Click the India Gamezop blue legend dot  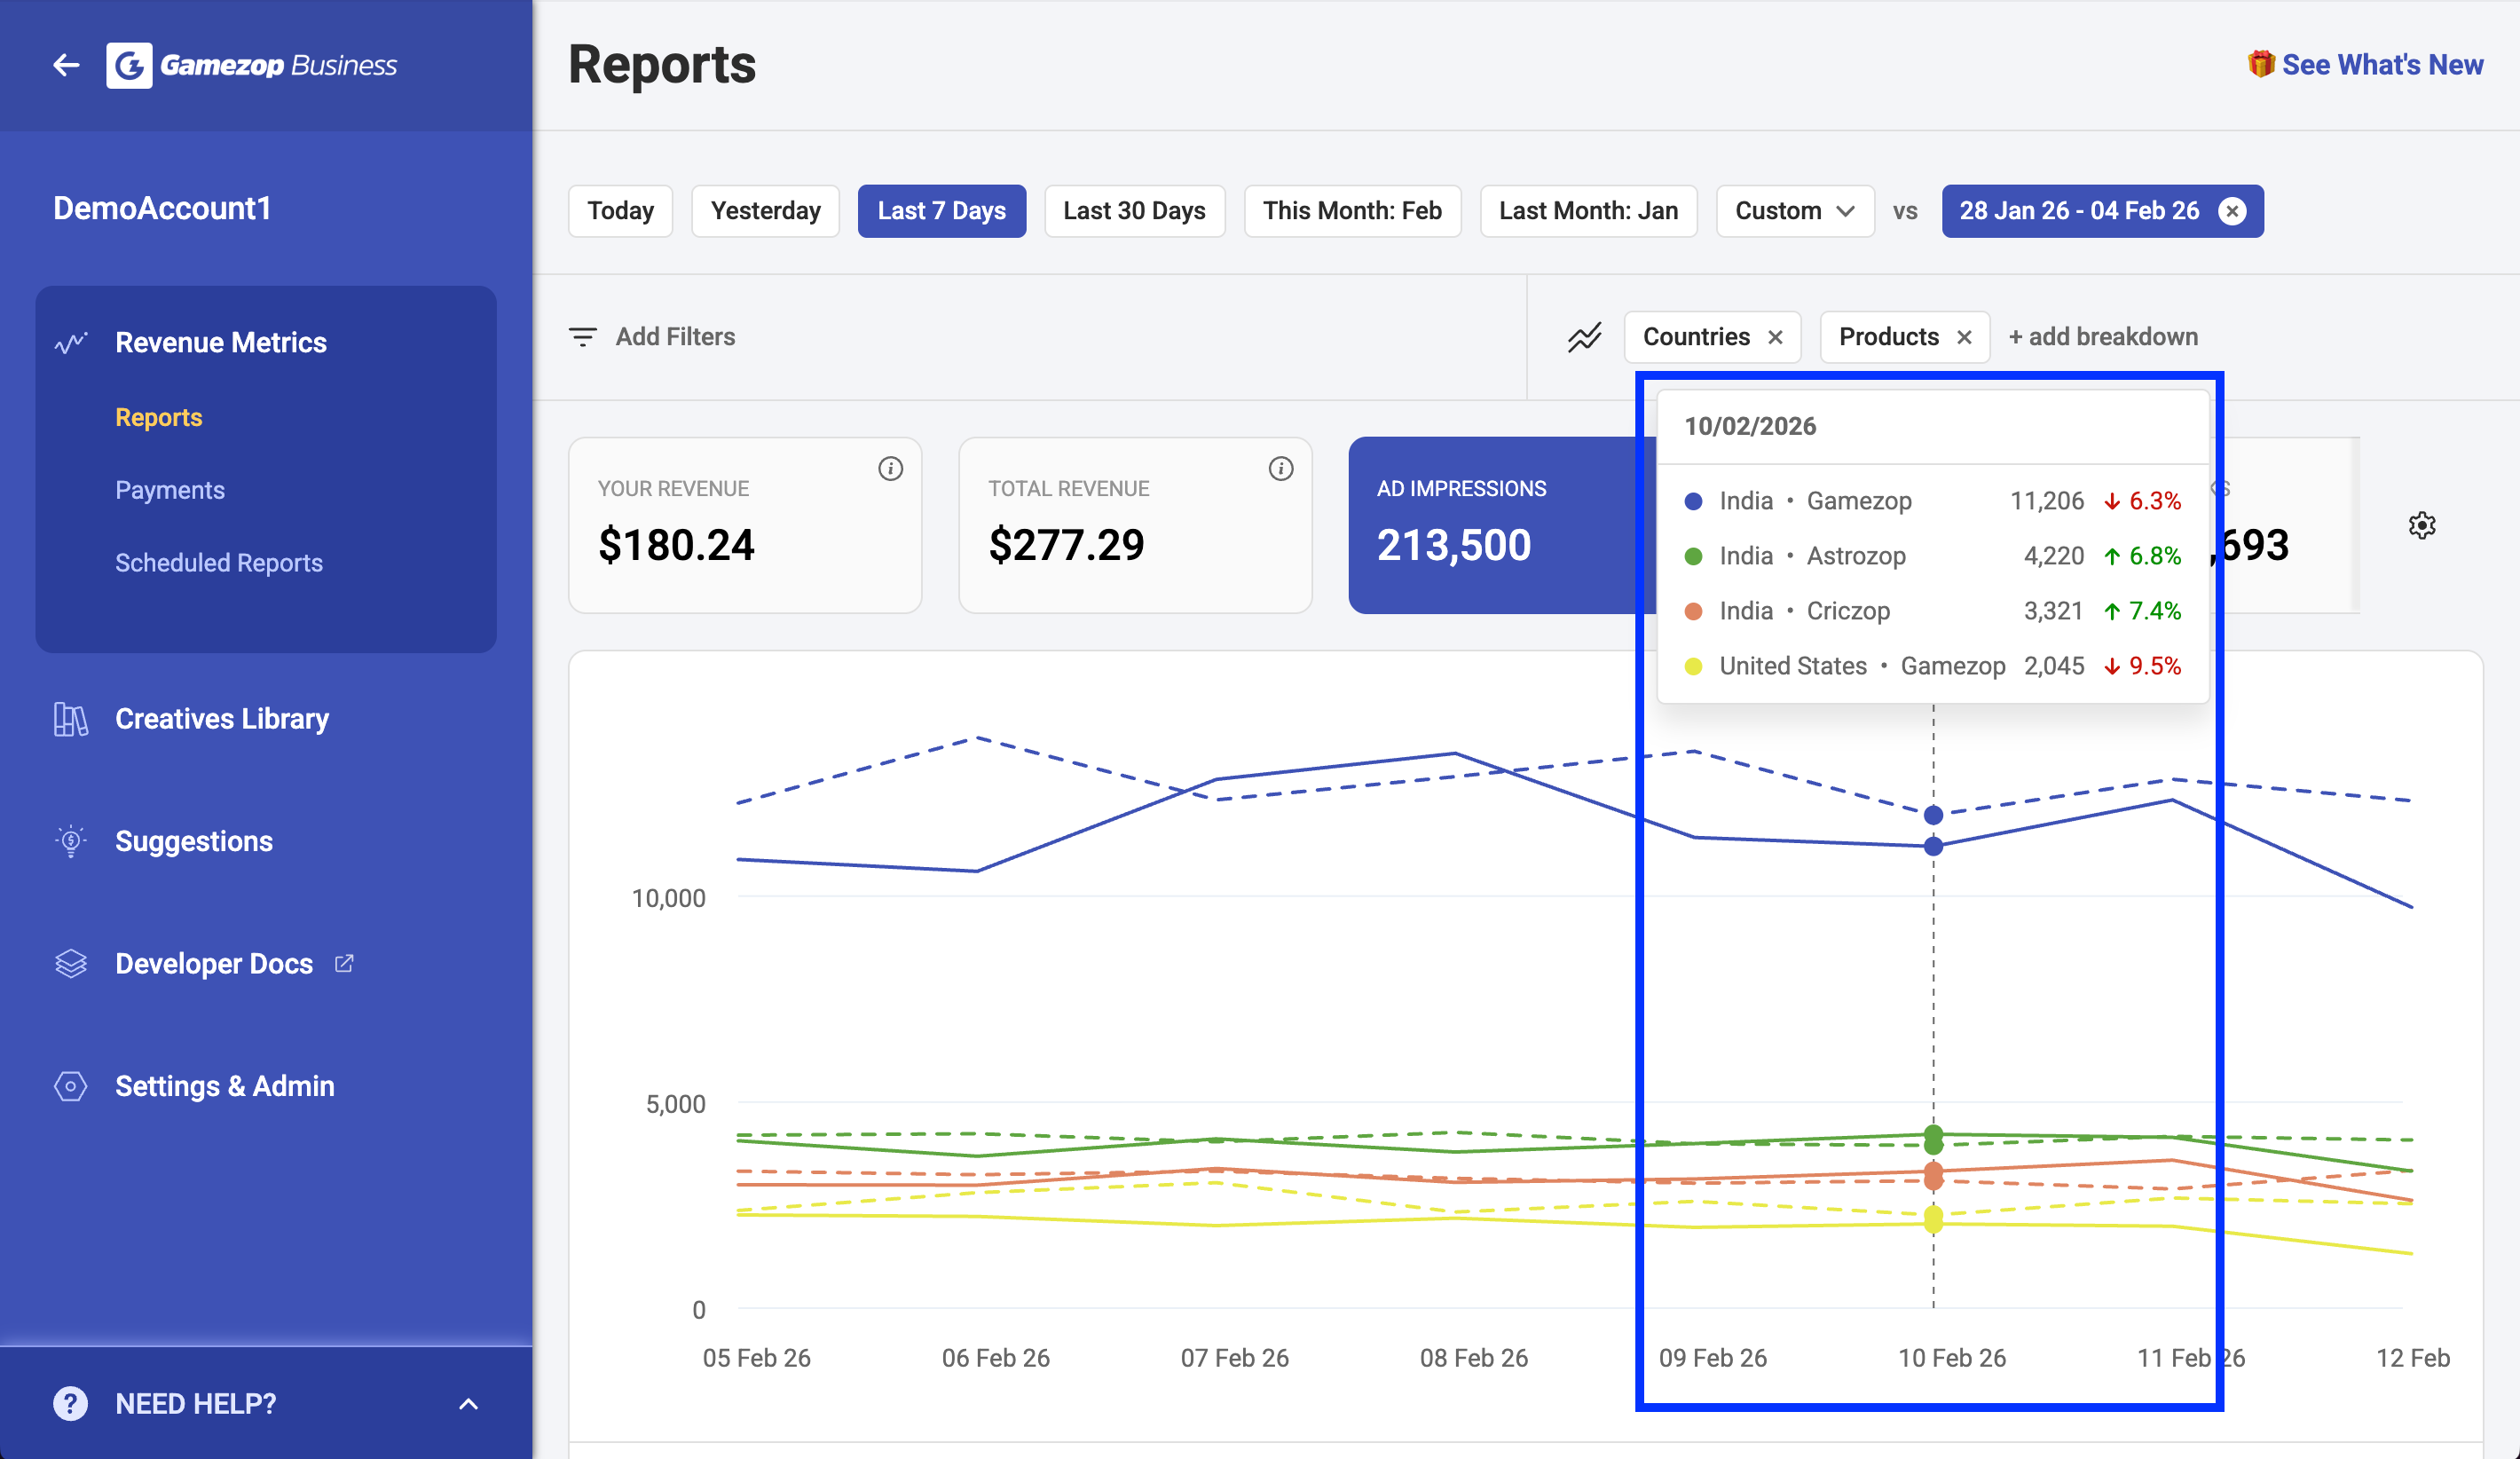click(x=1693, y=501)
